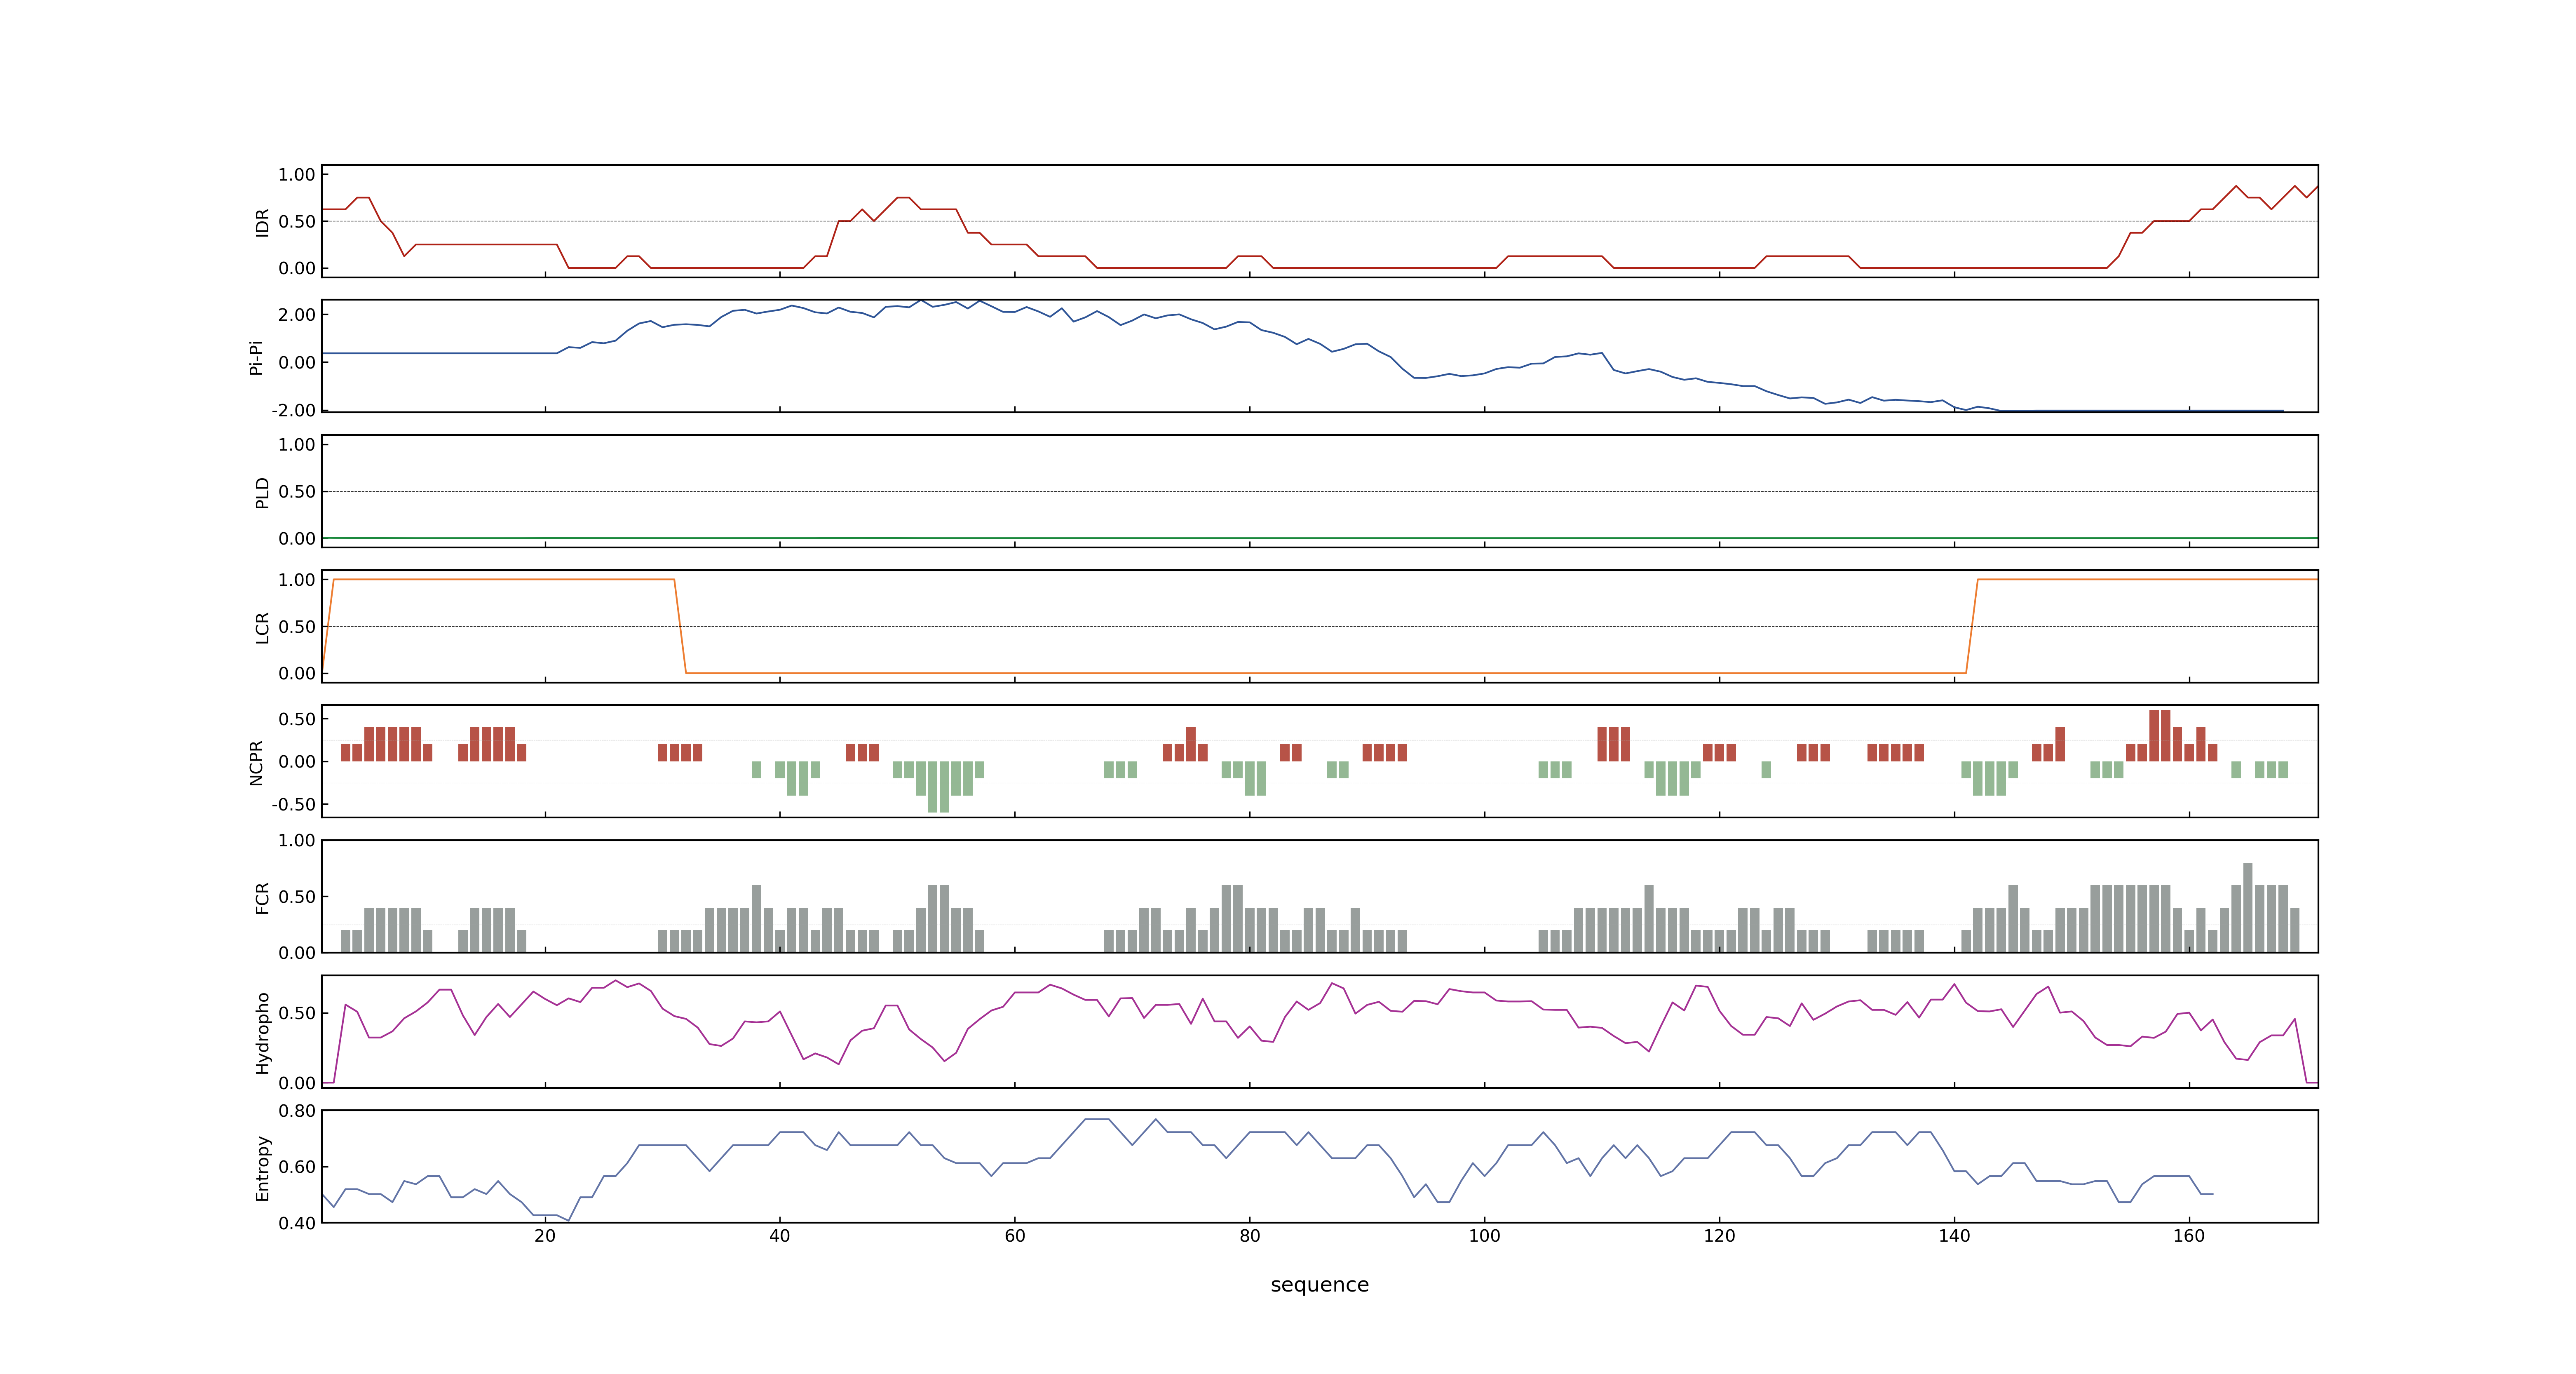Click the Entropy y-axis label
This screenshot has height=1374, width=2576.
(262, 1167)
